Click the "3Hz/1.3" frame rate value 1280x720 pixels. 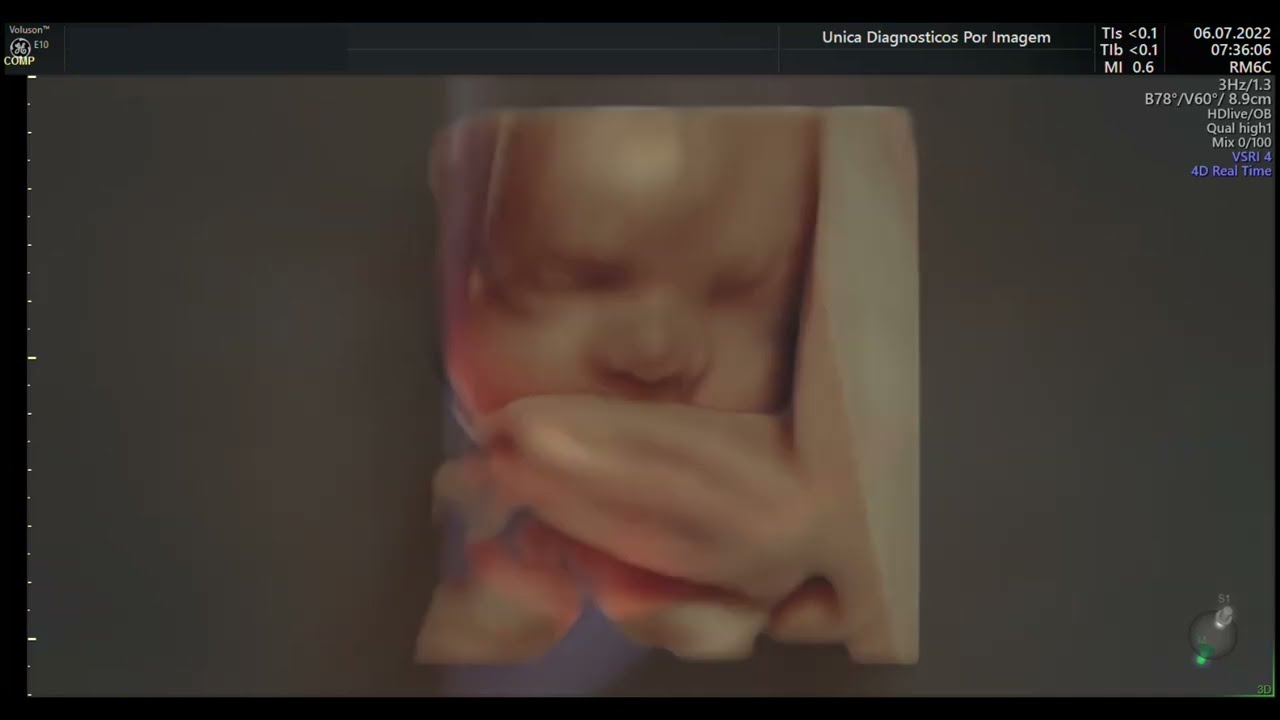pyautogui.click(x=1244, y=85)
